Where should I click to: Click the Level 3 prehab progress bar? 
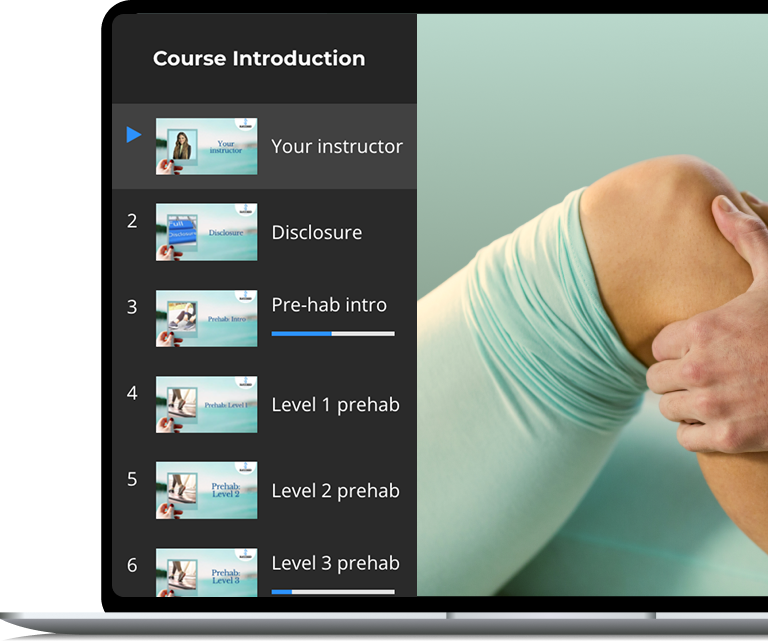(x=333, y=592)
